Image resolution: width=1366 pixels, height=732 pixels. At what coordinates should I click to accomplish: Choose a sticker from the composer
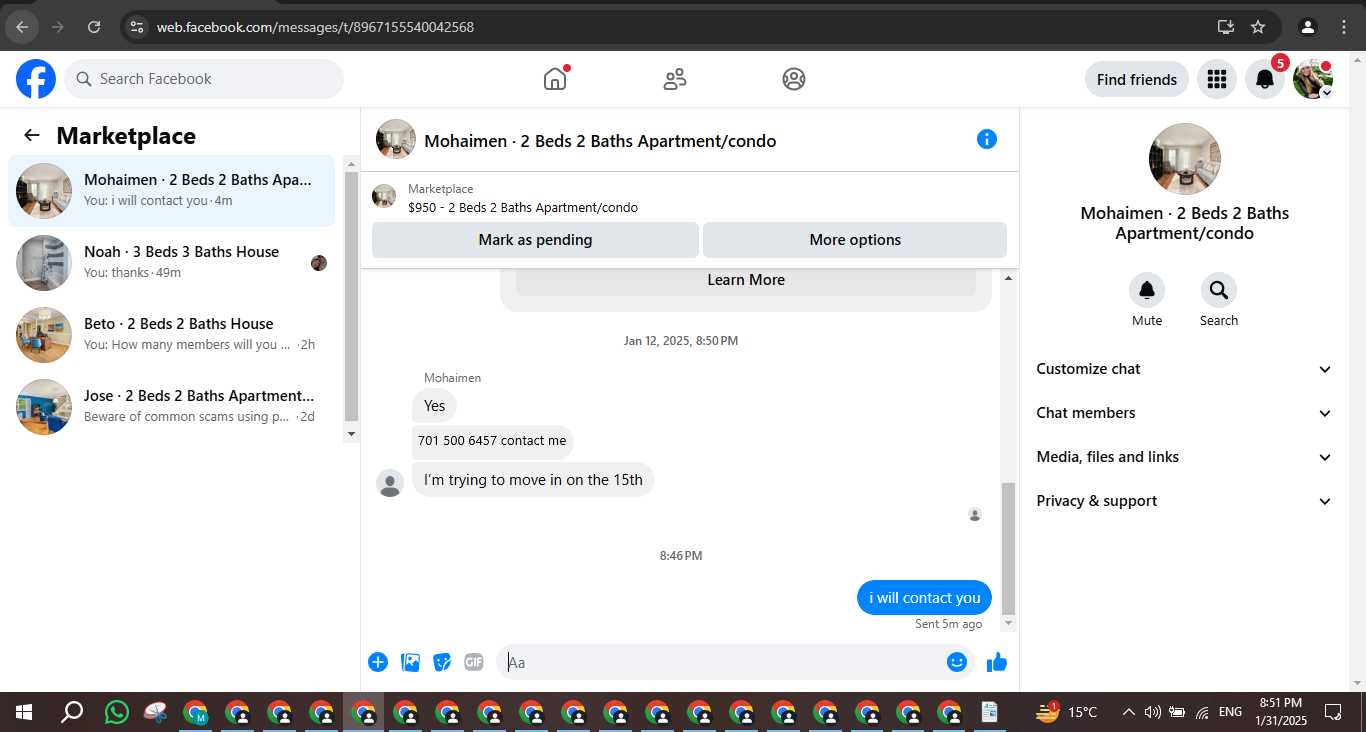[442, 662]
